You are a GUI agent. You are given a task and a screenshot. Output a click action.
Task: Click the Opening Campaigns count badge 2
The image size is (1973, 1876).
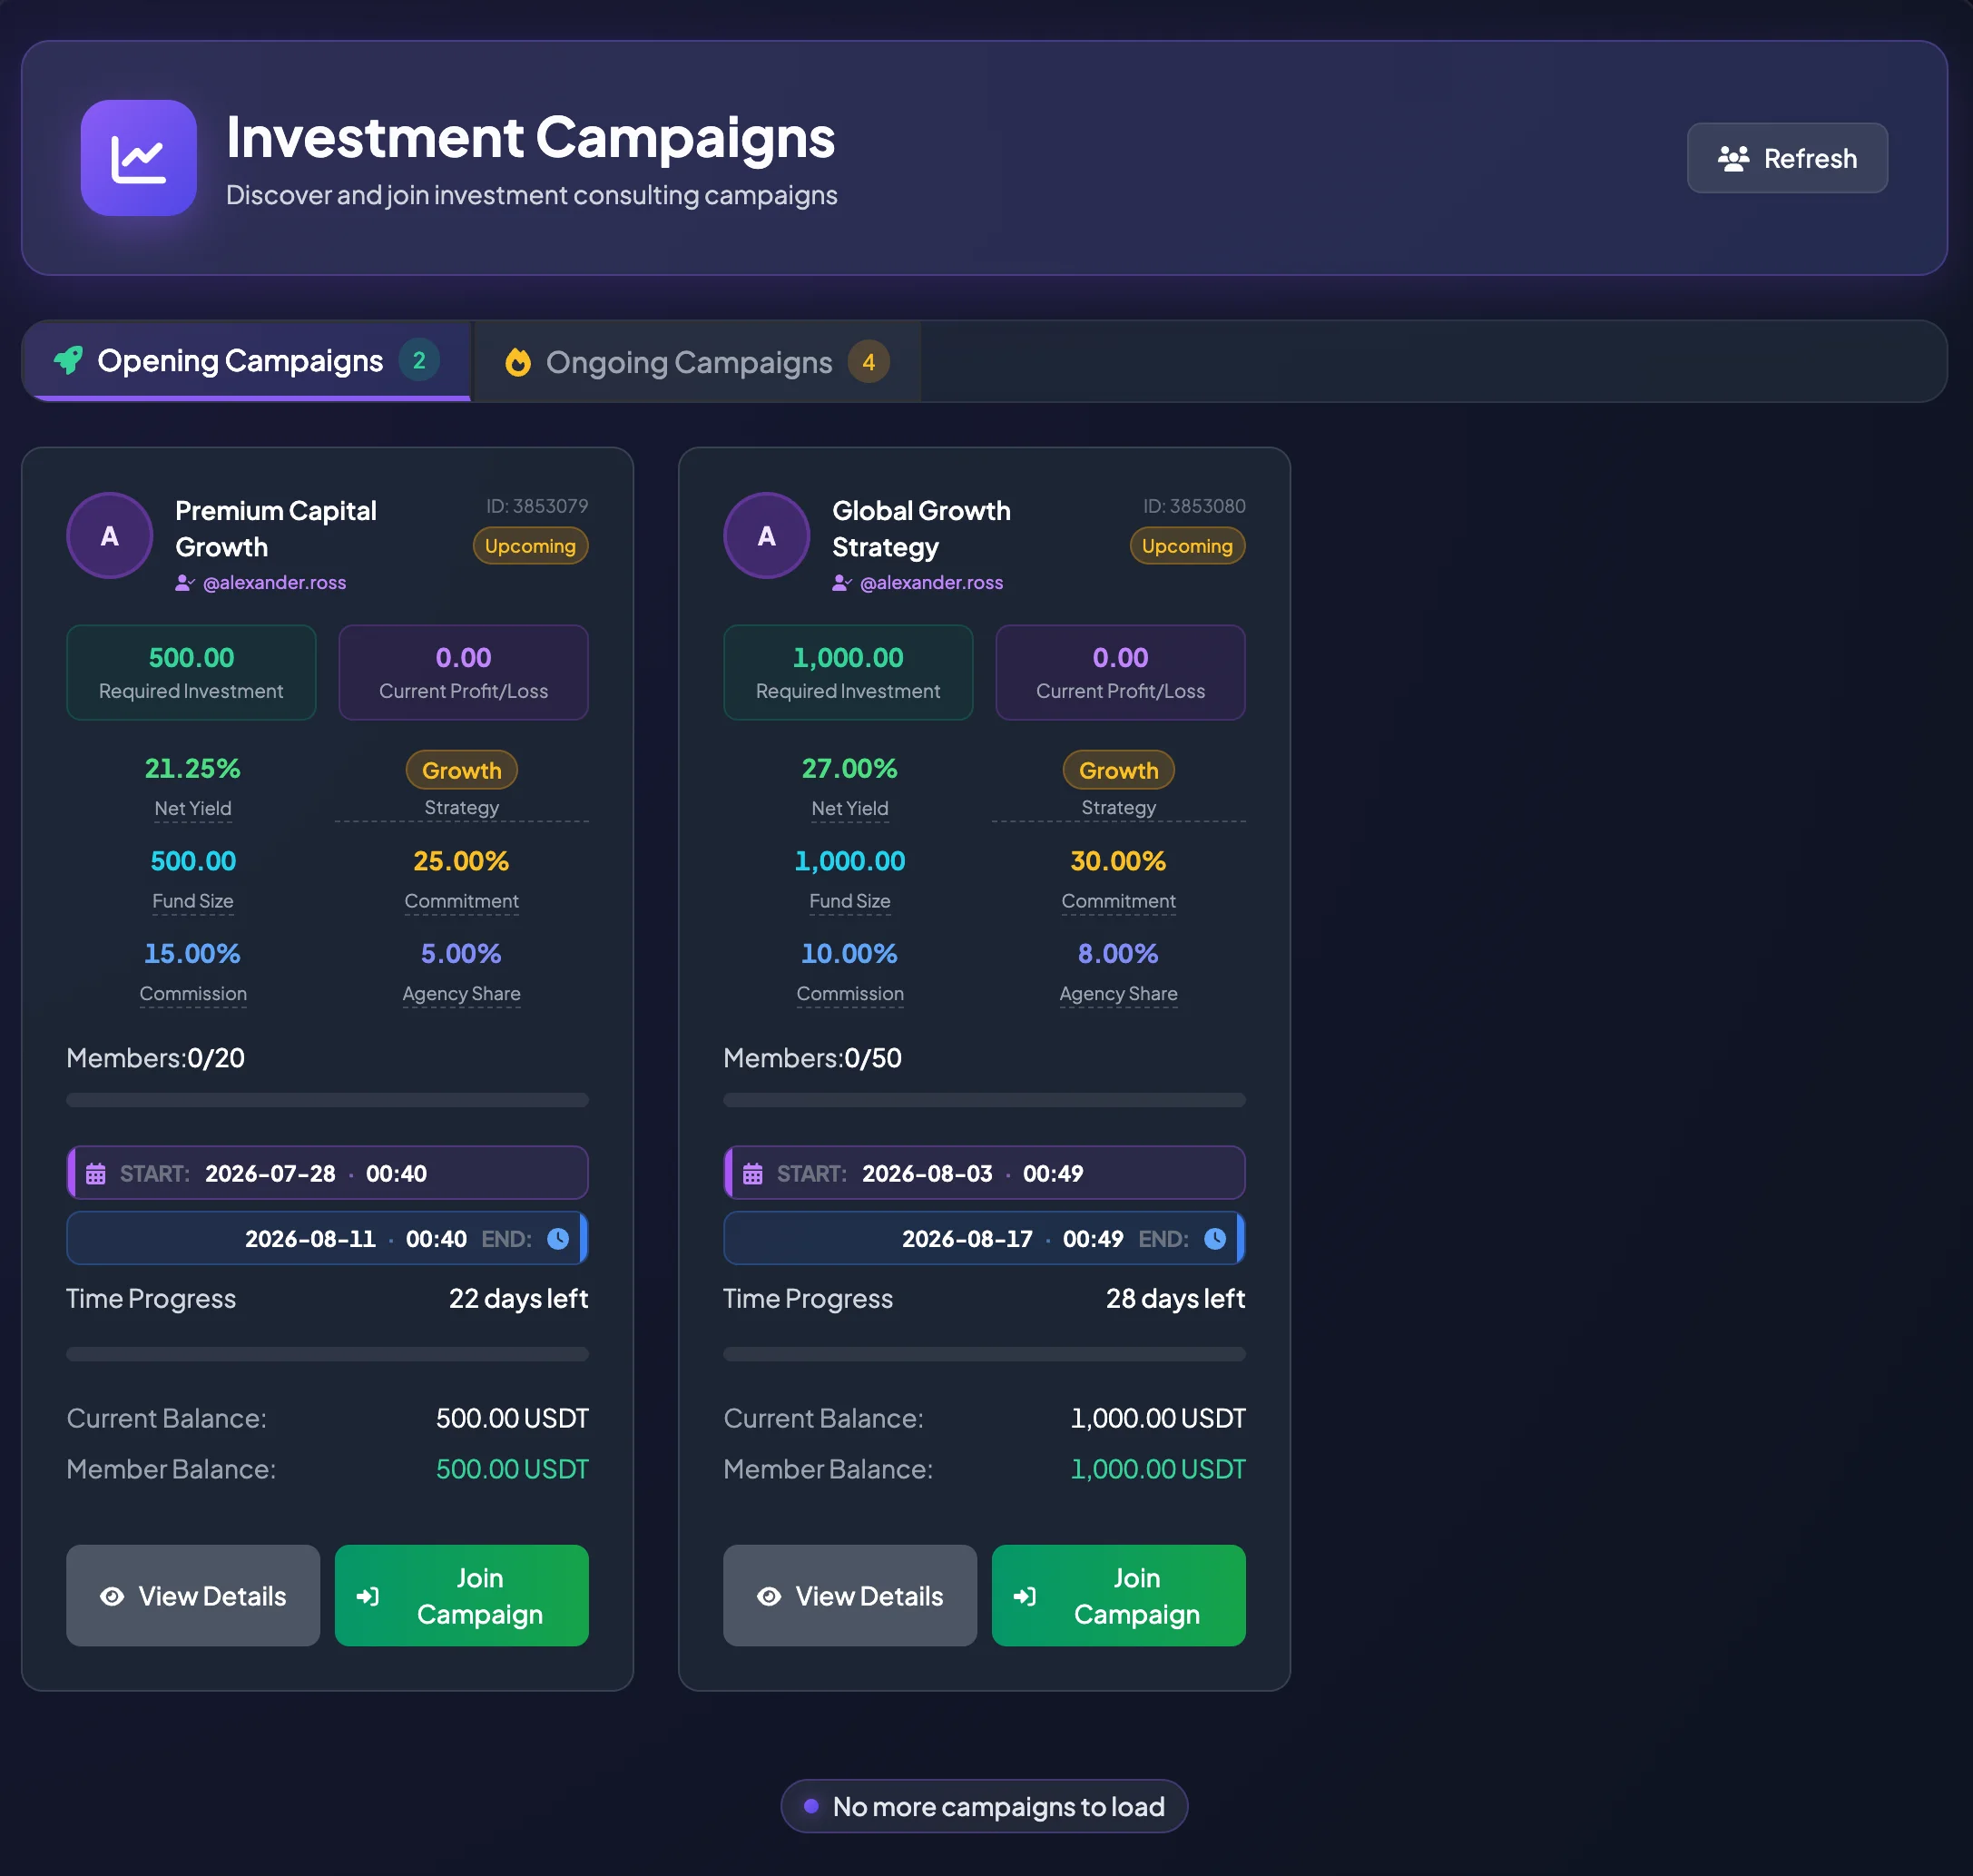pyautogui.click(x=419, y=360)
